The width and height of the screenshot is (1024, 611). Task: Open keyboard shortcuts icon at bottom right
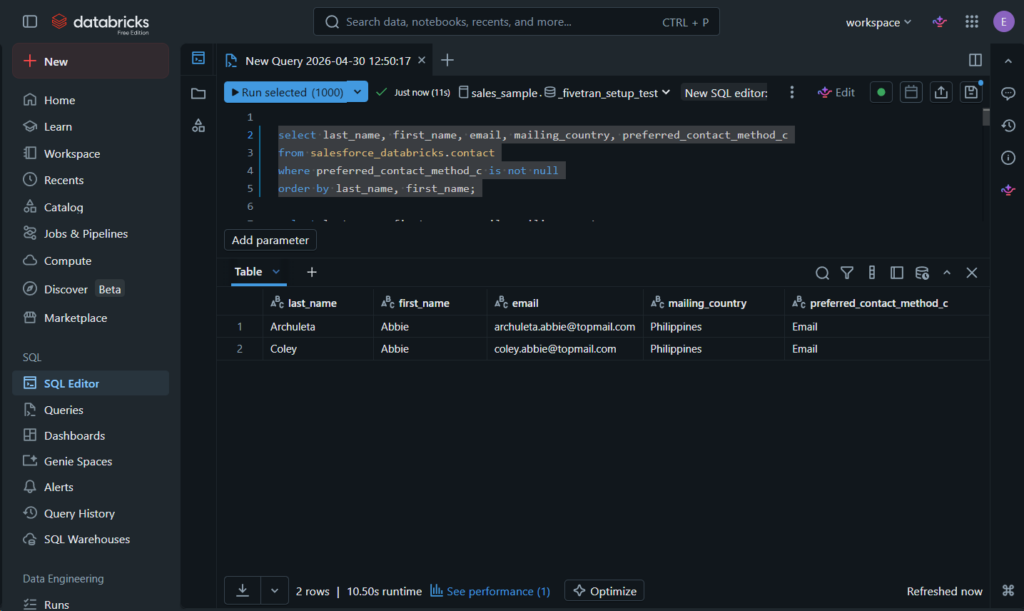pyautogui.click(x=1008, y=590)
